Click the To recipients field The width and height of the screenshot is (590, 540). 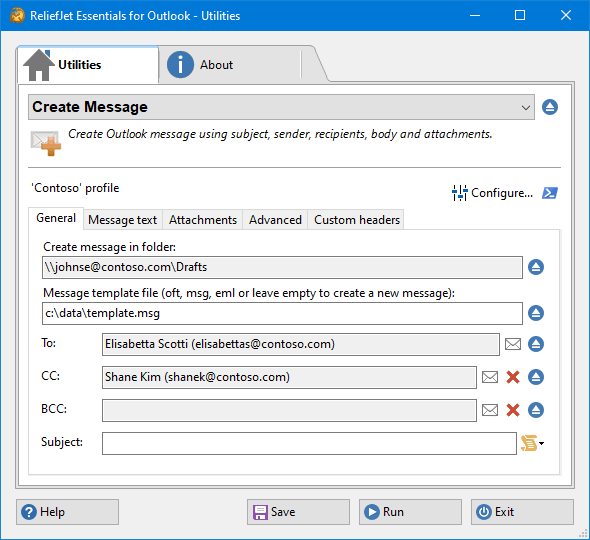pos(301,344)
